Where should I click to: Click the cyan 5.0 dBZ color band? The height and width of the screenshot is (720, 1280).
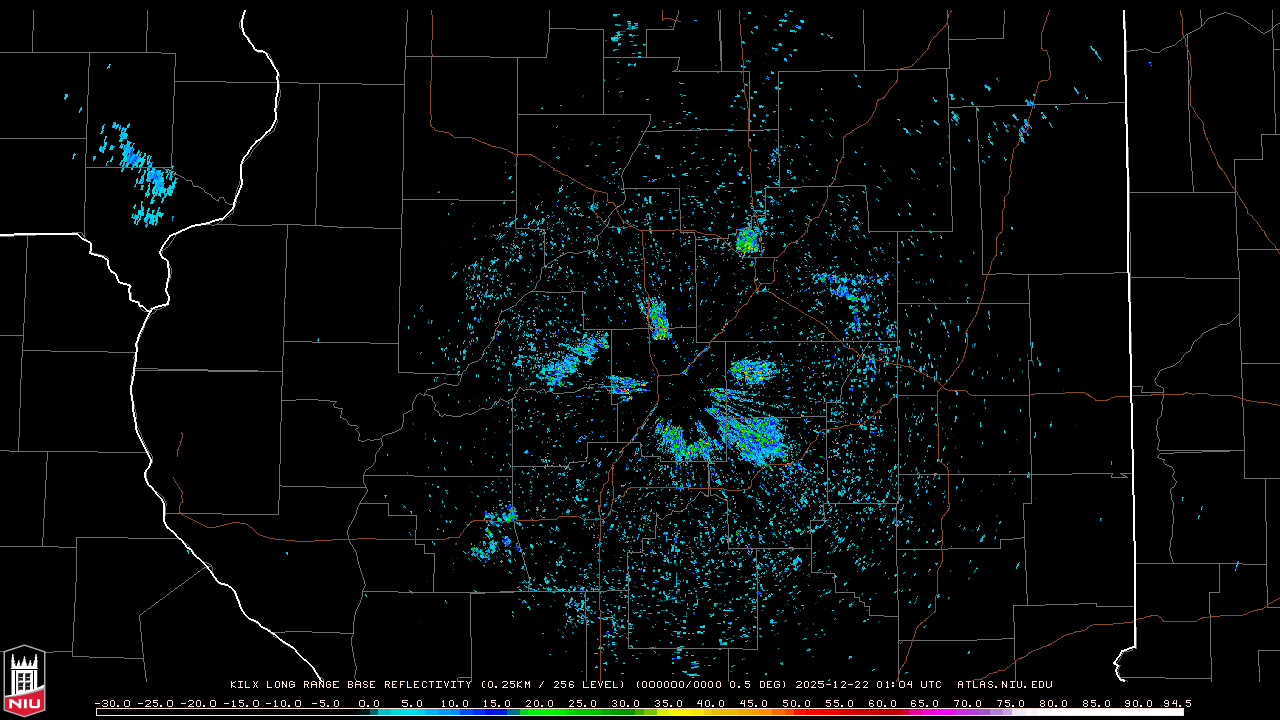pyautogui.click(x=412, y=712)
